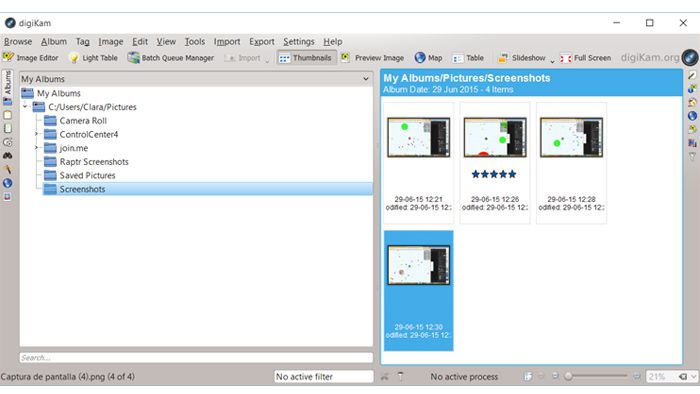Launch the Batch Queue Manager

pos(171,58)
